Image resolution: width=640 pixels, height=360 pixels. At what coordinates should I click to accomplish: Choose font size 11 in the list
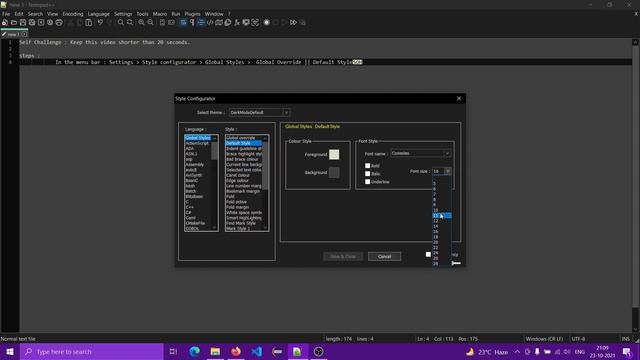click(x=442, y=216)
